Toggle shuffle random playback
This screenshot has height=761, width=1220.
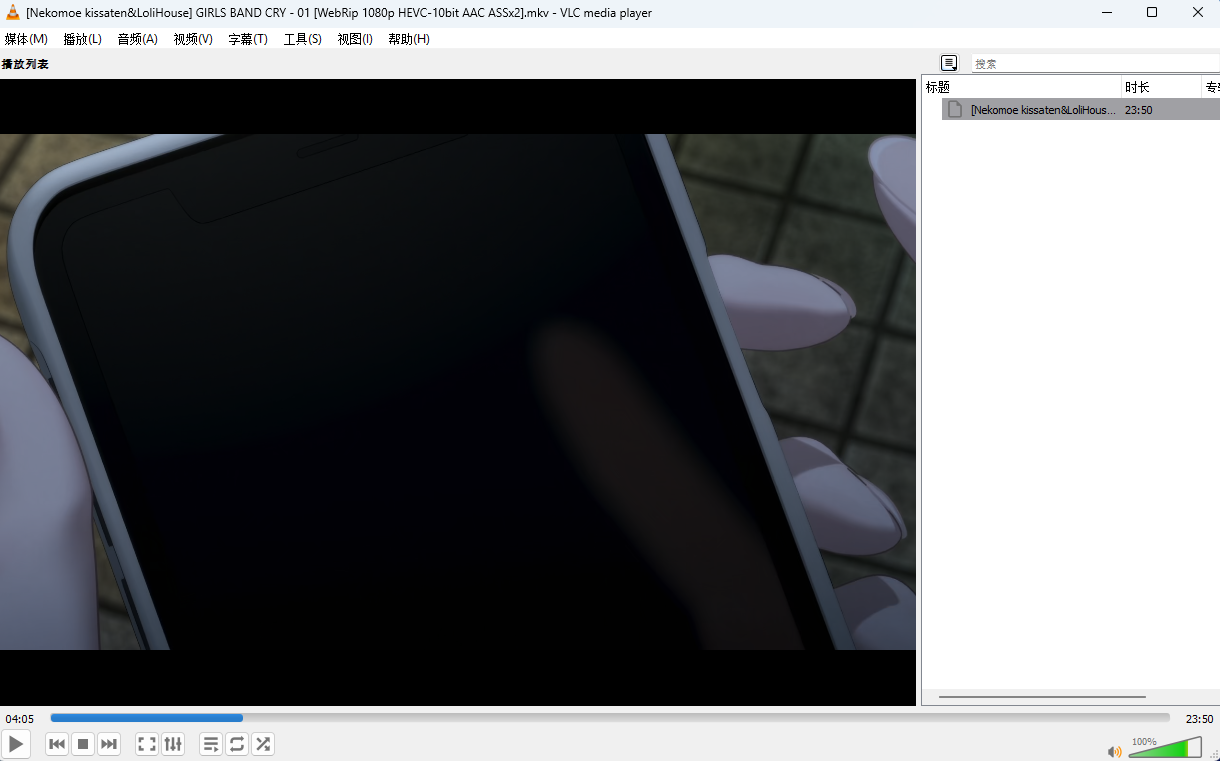(263, 744)
